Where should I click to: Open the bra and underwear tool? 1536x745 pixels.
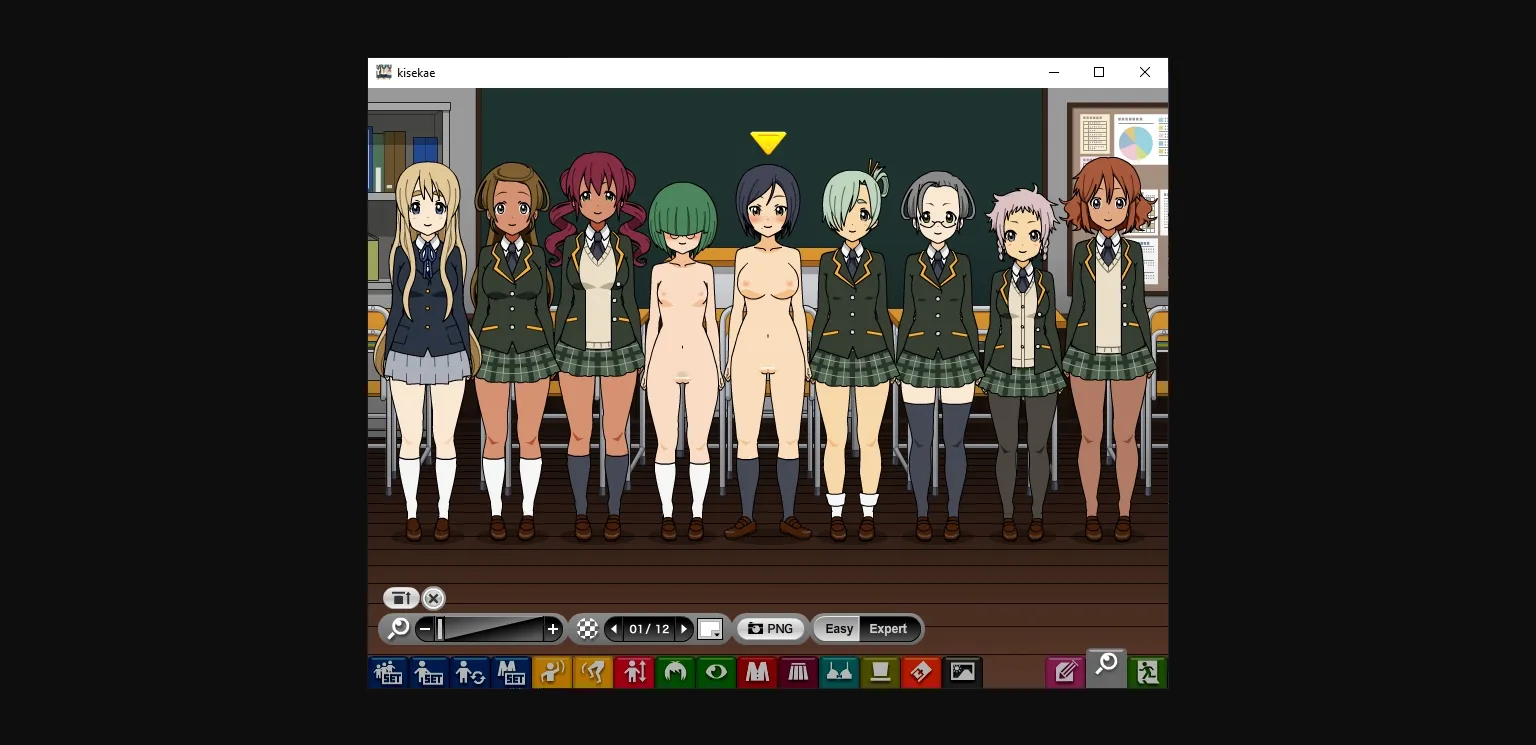click(839, 672)
